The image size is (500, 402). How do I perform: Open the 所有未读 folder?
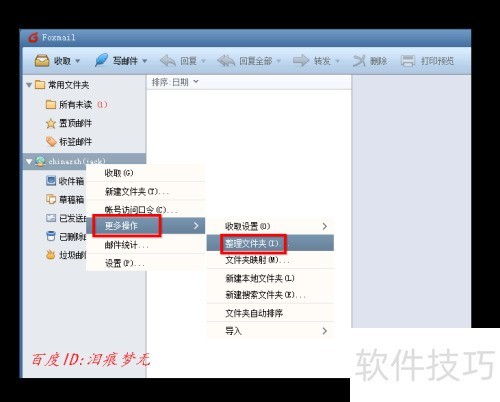pyautogui.click(x=76, y=105)
